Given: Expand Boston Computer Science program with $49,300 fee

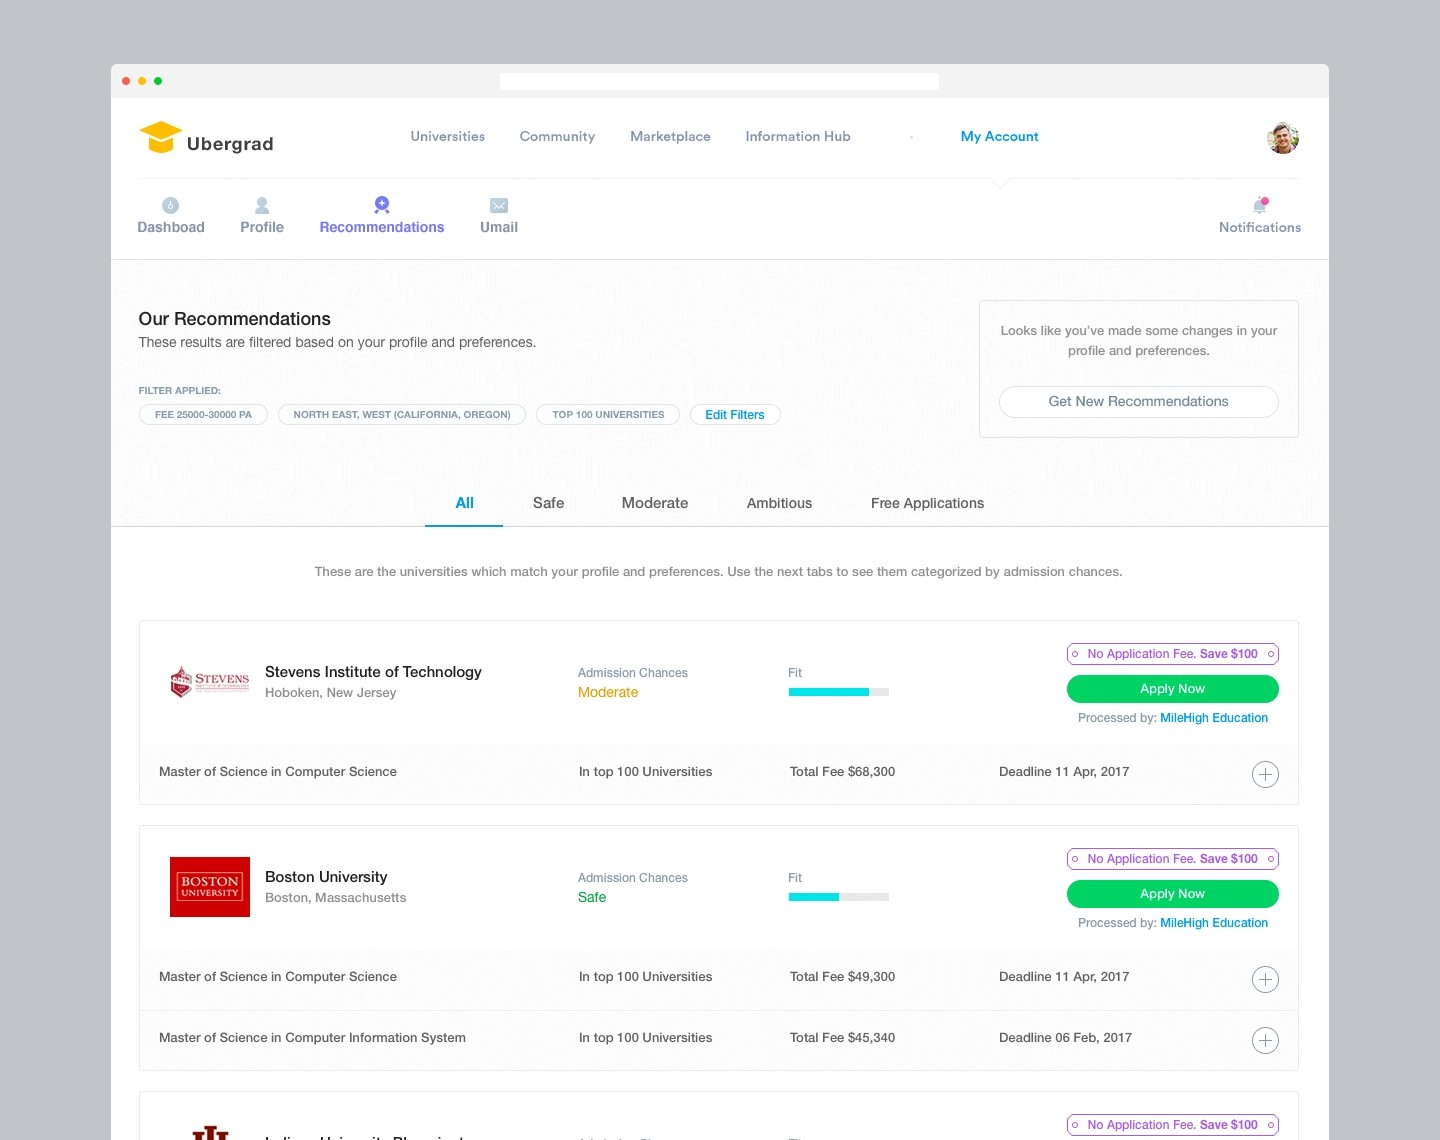Looking at the screenshot, I should (1265, 979).
